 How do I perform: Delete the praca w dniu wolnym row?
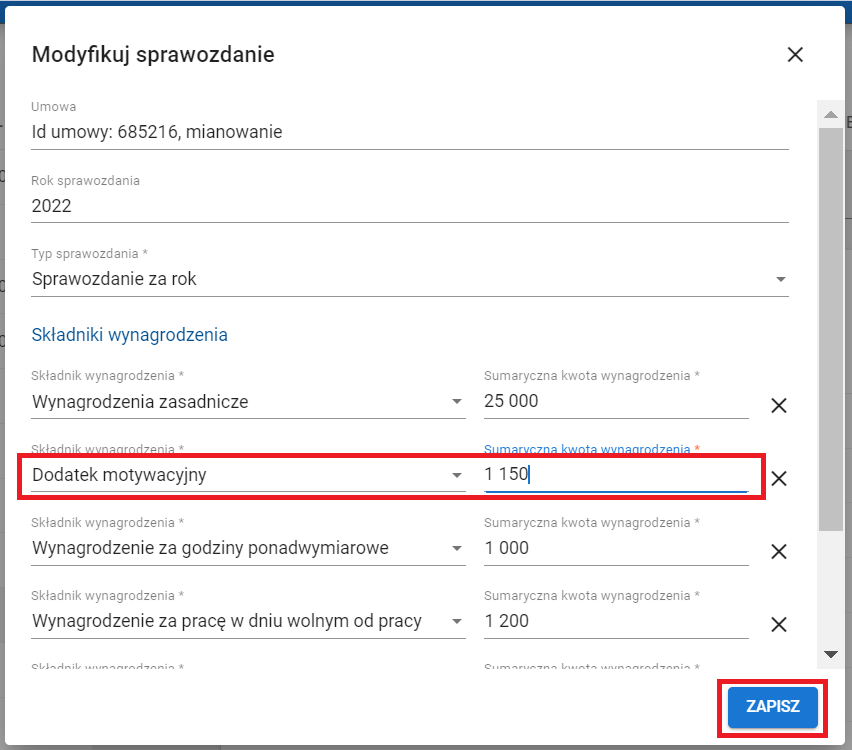[x=779, y=624]
